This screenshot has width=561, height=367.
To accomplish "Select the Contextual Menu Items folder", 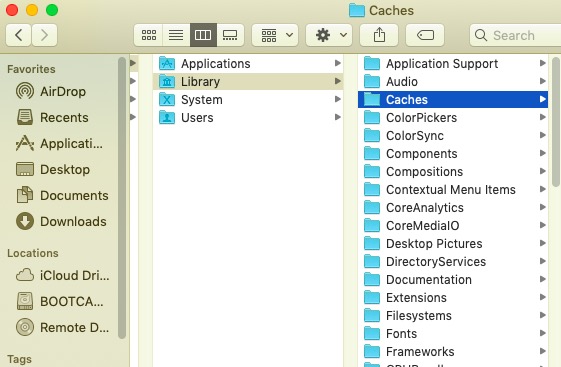I will point(453,190).
